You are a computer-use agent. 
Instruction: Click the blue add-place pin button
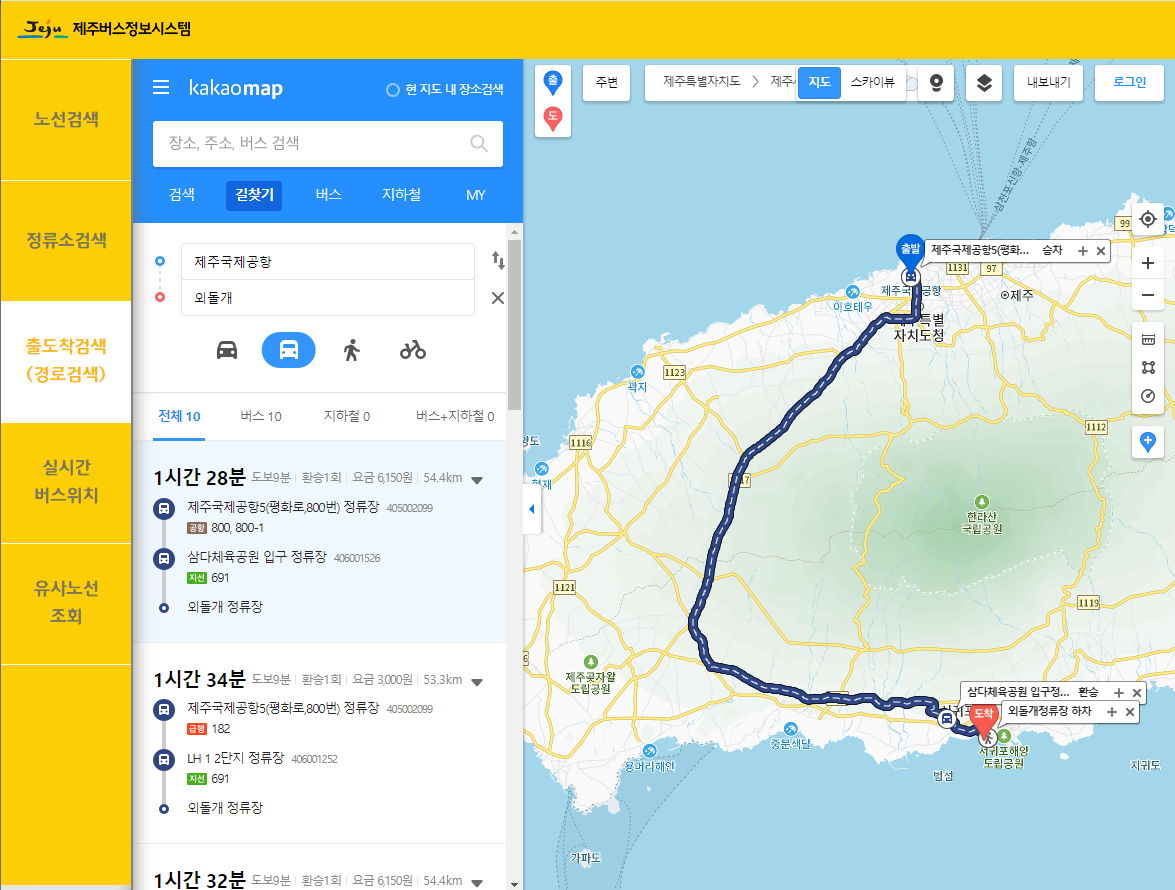[x=1147, y=442]
